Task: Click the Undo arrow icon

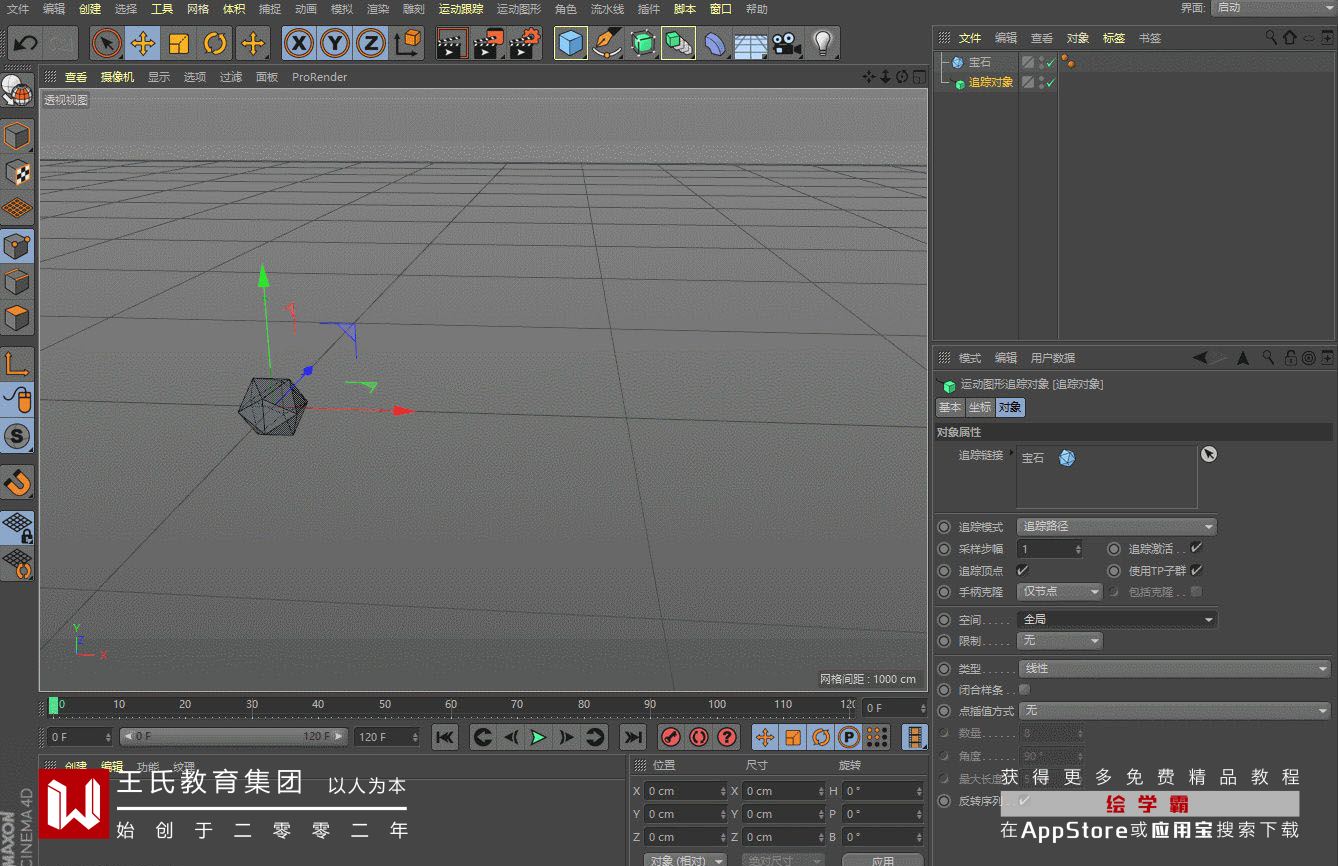Action: point(25,43)
